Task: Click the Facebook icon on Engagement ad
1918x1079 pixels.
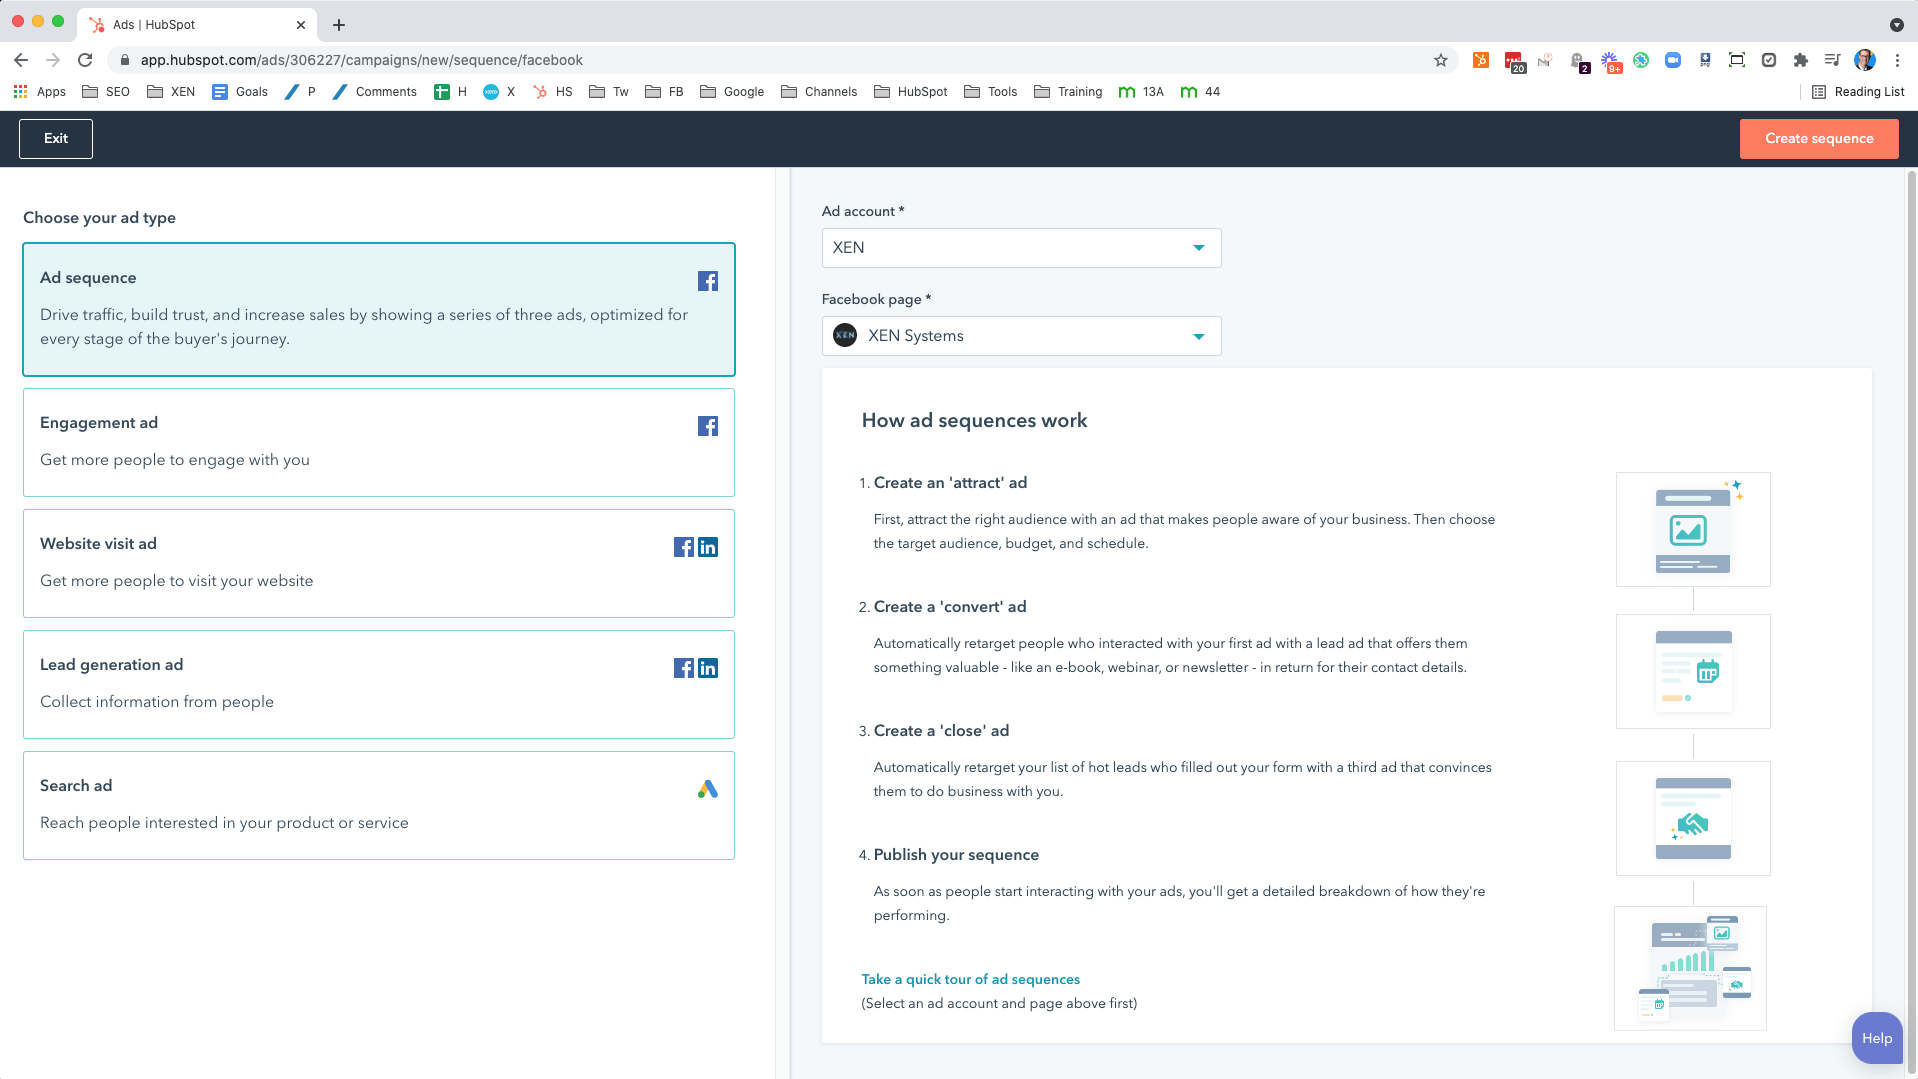Action: 708,426
